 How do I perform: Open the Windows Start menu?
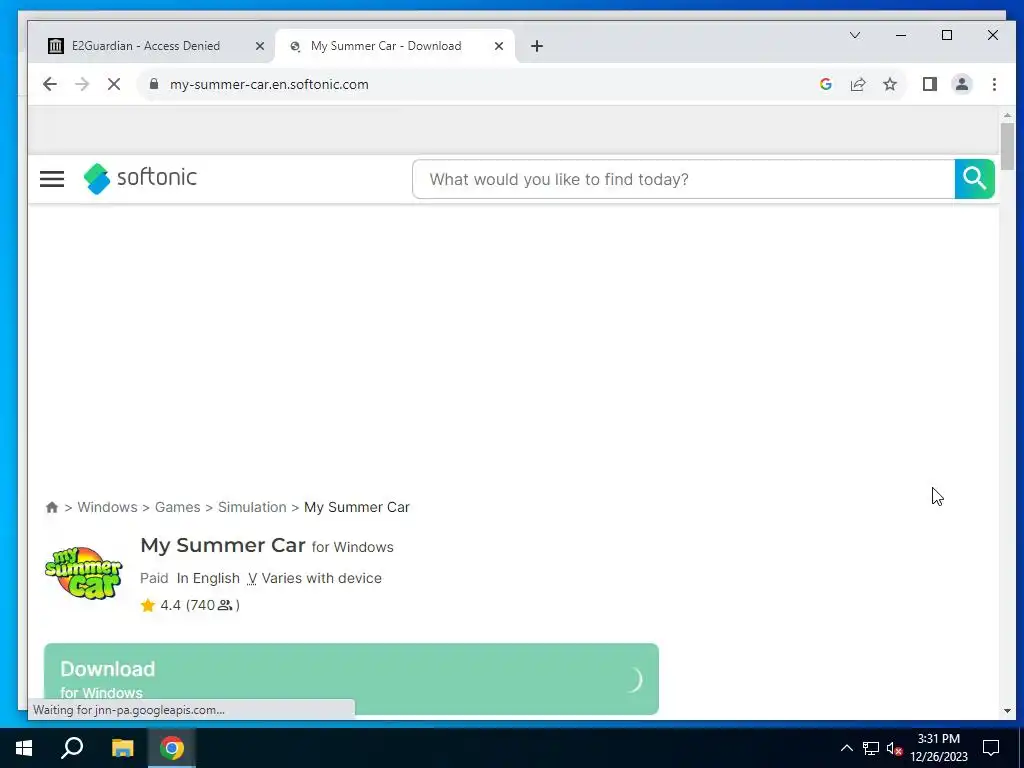(x=24, y=748)
